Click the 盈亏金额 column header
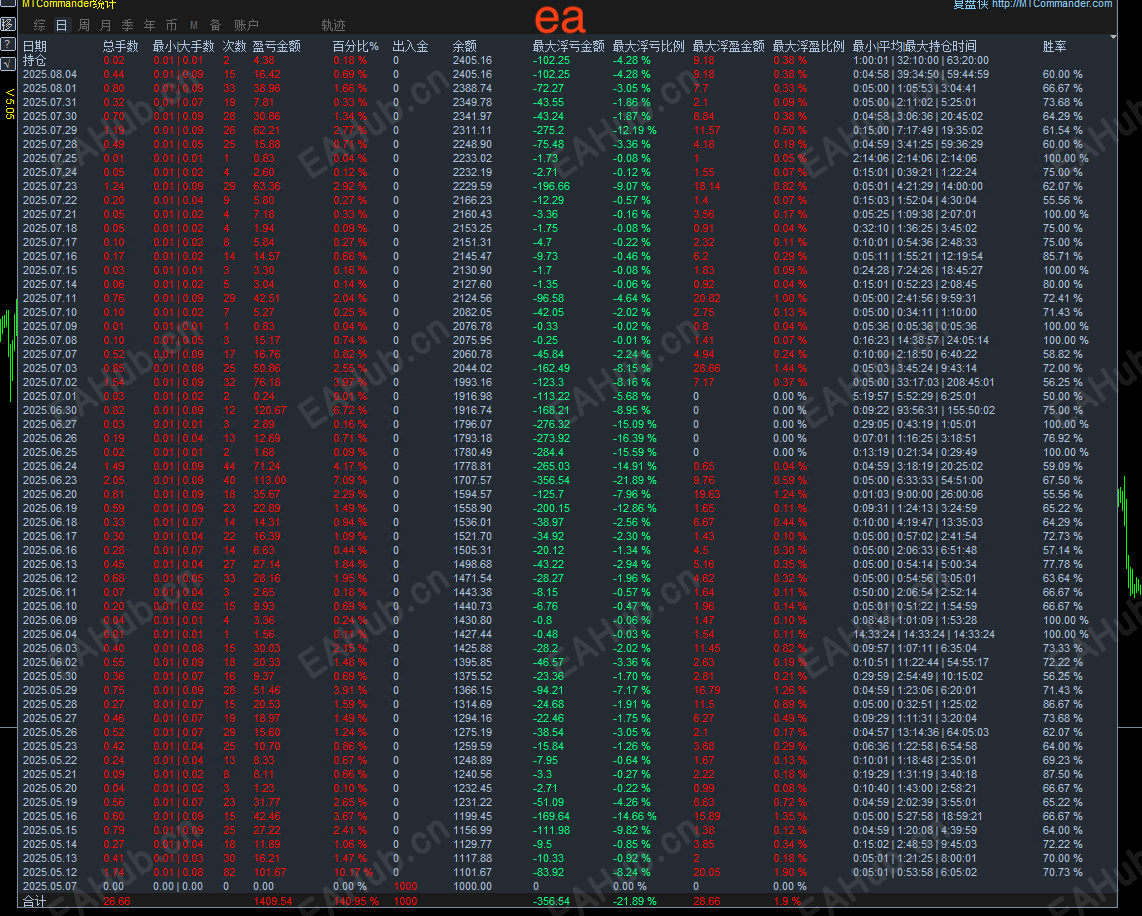Screen dimensions: 1142x916 point(277,46)
